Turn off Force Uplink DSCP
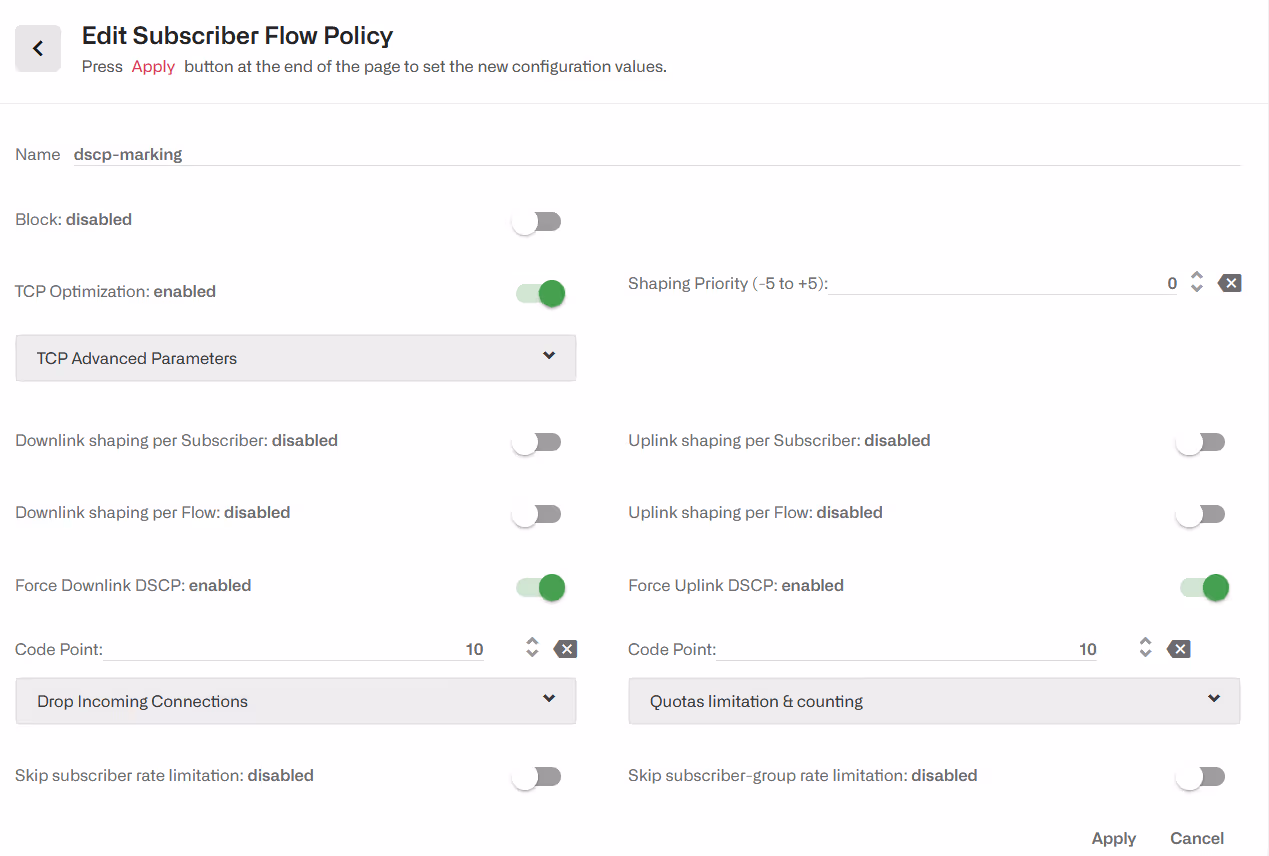Screen dimensions: 1269x856 [1204, 587]
